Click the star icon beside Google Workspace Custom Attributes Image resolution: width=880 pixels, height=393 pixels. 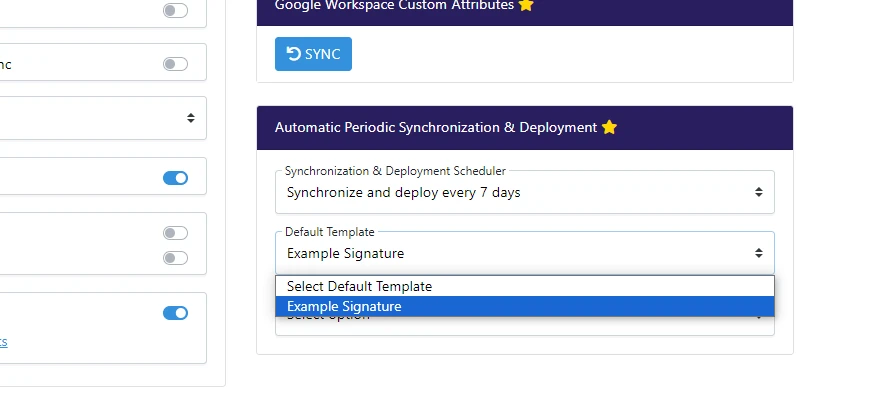tap(526, 5)
